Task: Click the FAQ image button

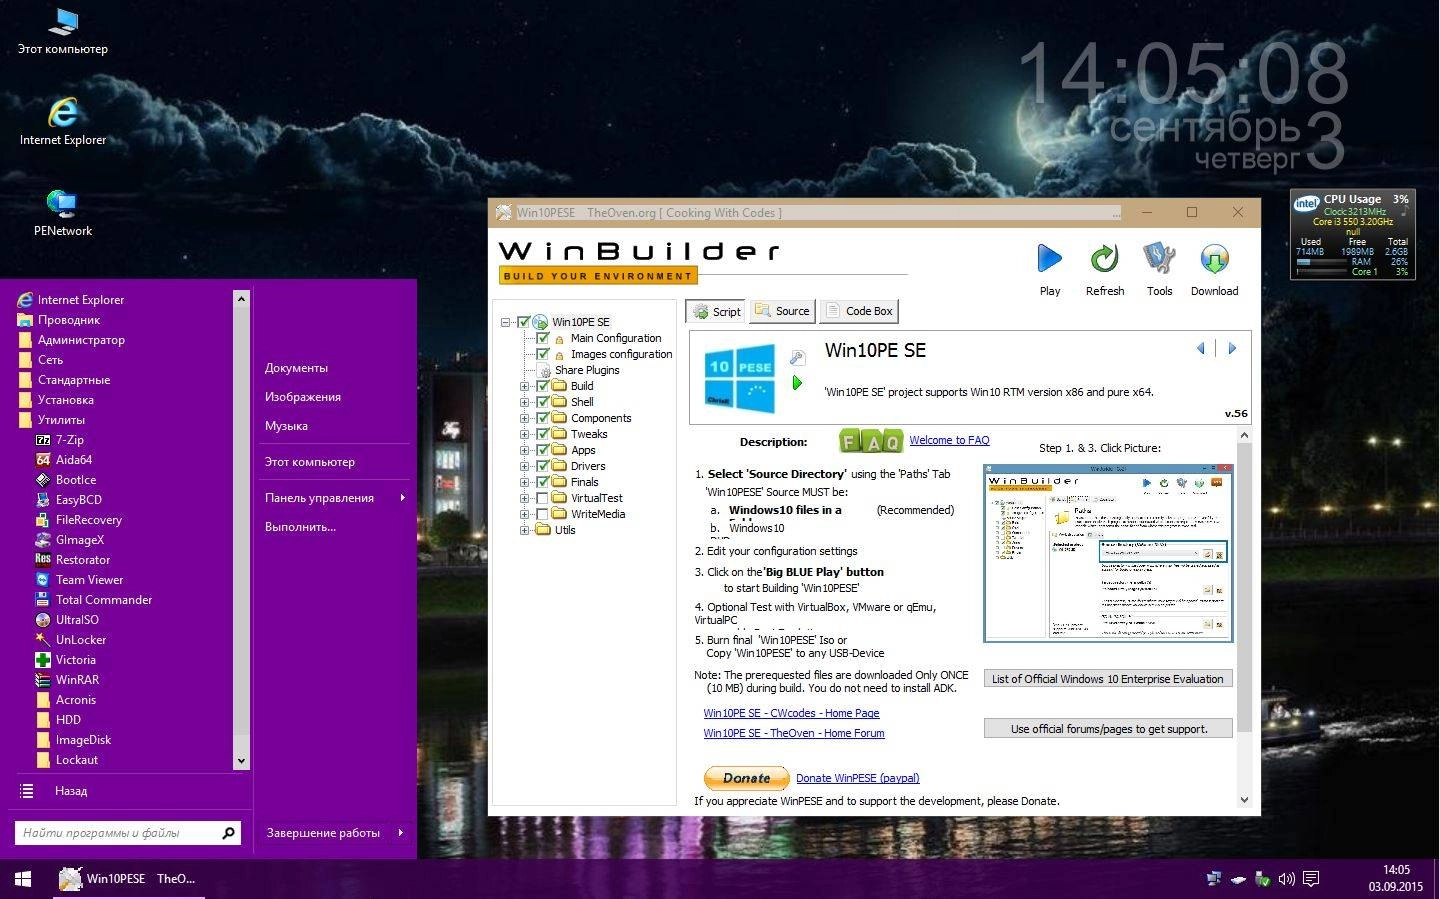Action: [870, 441]
